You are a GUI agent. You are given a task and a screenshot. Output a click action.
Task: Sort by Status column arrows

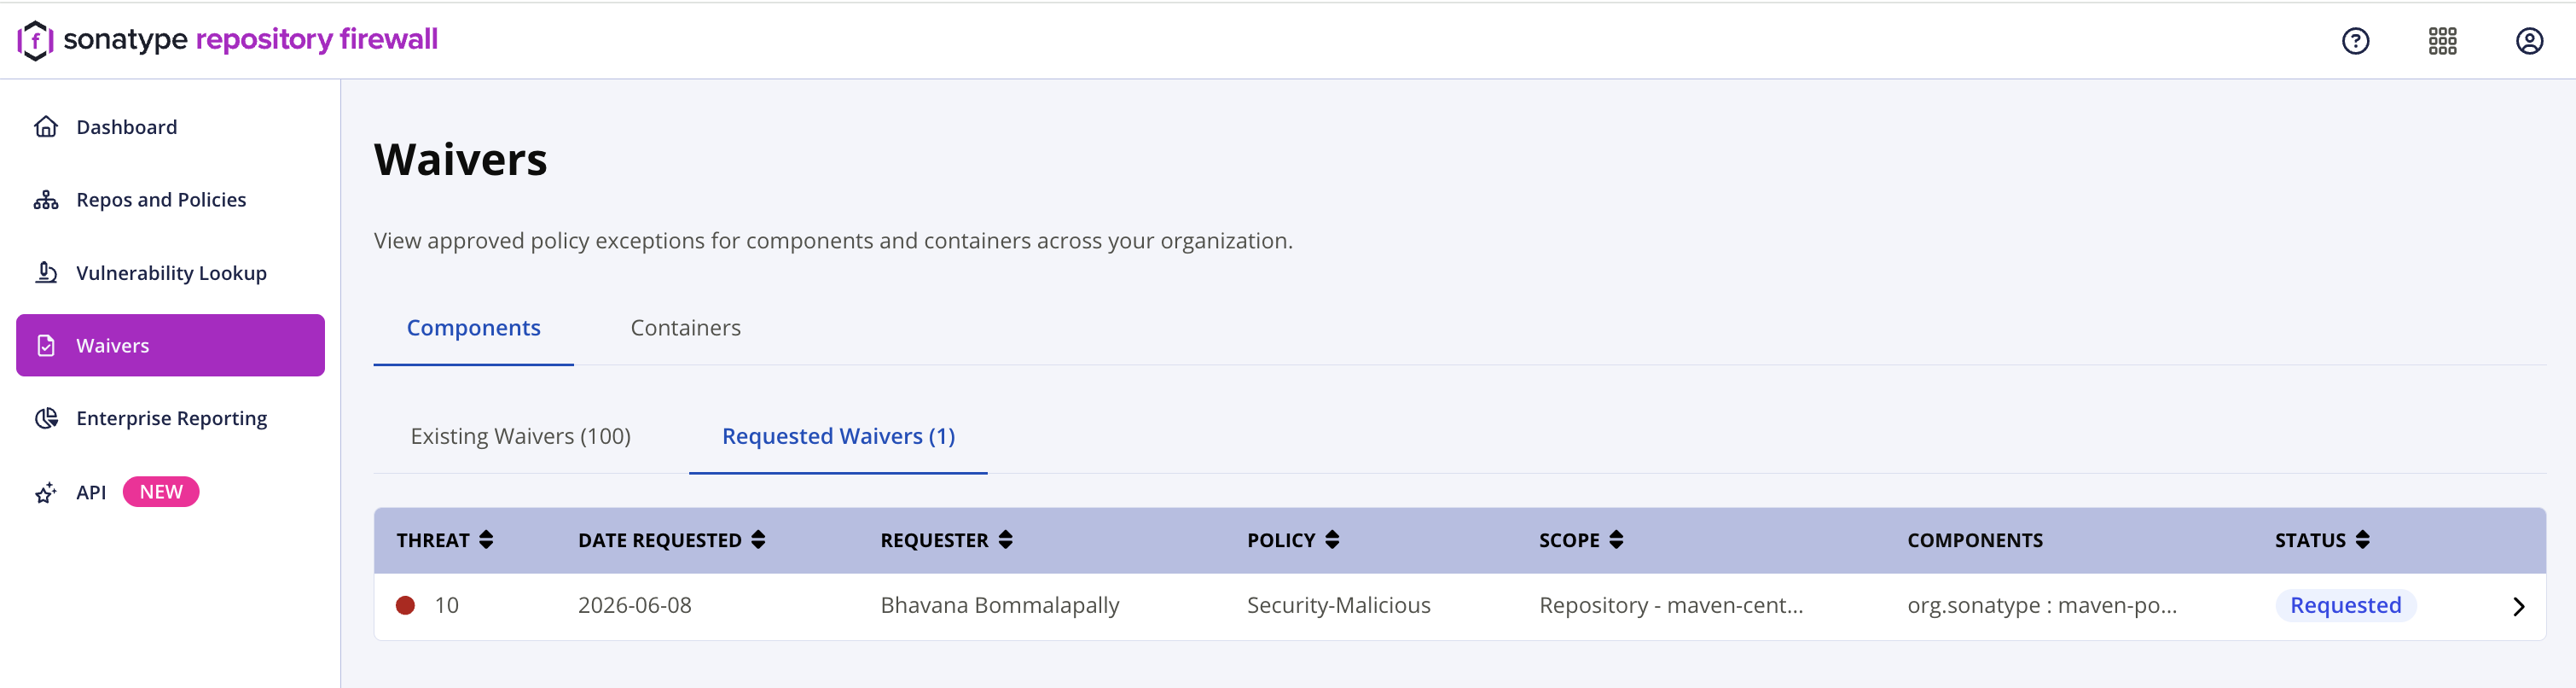(x=2362, y=540)
